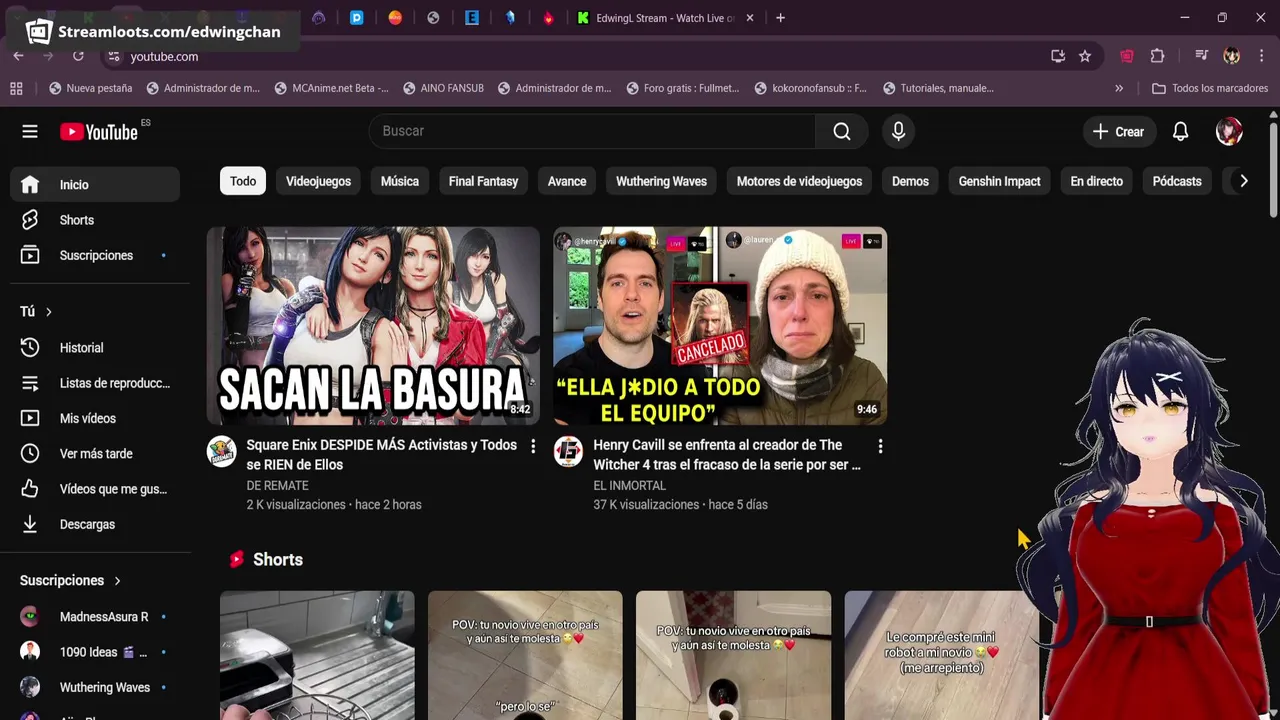The width and height of the screenshot is (1280, 720).
Task: Open the Henry Cavill video title
Action: [727, 455]
